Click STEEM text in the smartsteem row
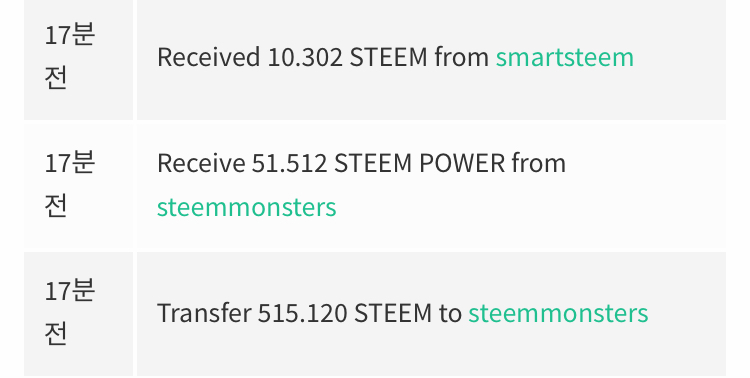The height and width of the screenshot is (378, 750). click(x=388, y=57)
